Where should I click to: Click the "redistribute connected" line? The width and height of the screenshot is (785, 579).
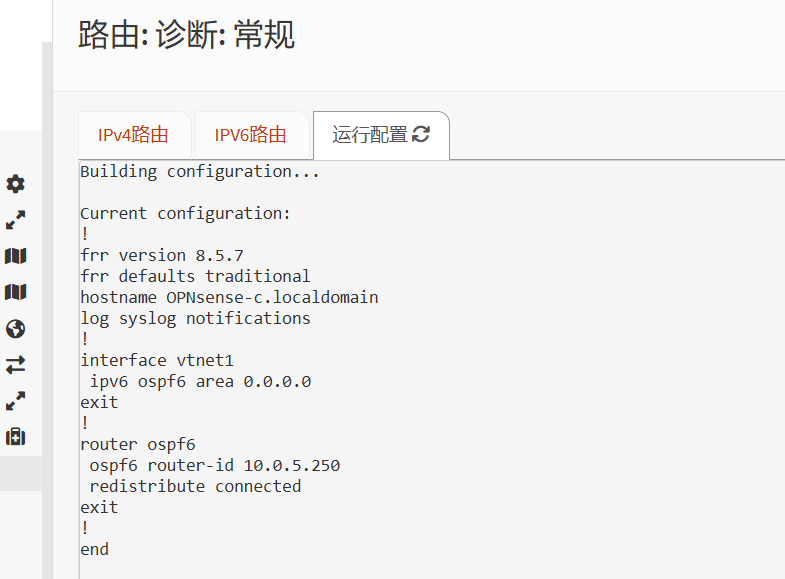tap(195, 486)
